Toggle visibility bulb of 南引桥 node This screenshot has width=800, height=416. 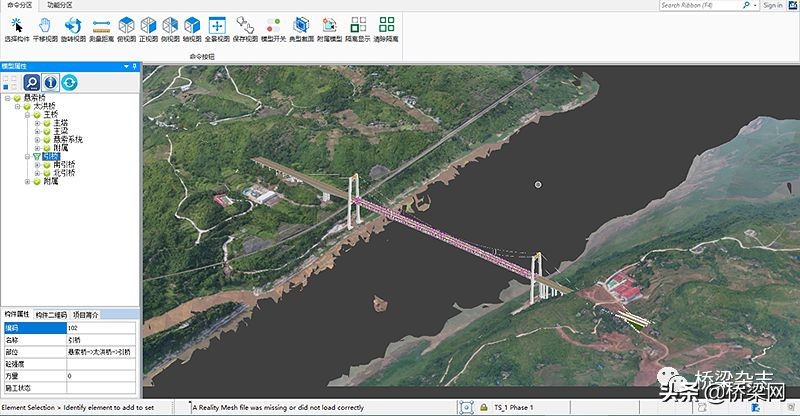45,165
